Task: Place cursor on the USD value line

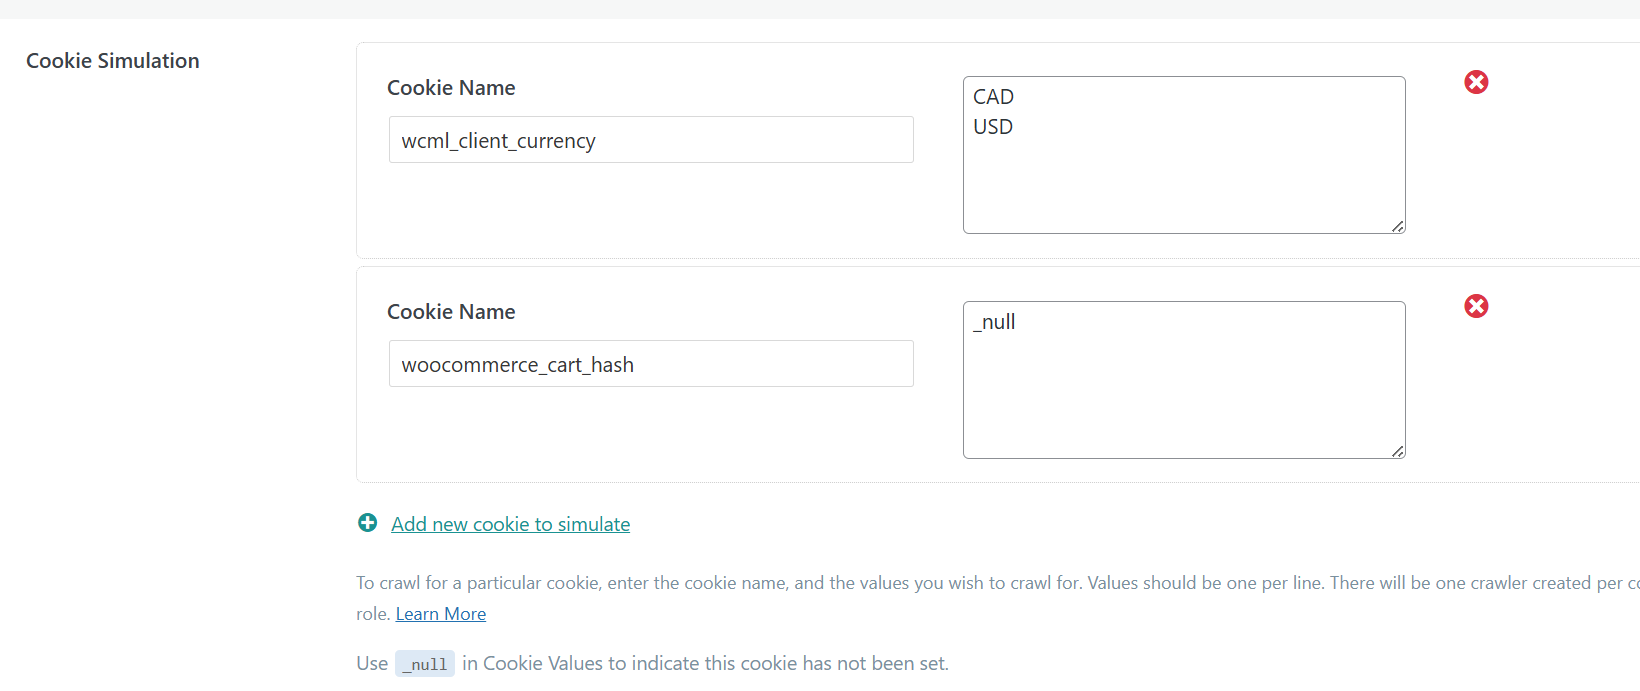Action: tap(993, 127)
